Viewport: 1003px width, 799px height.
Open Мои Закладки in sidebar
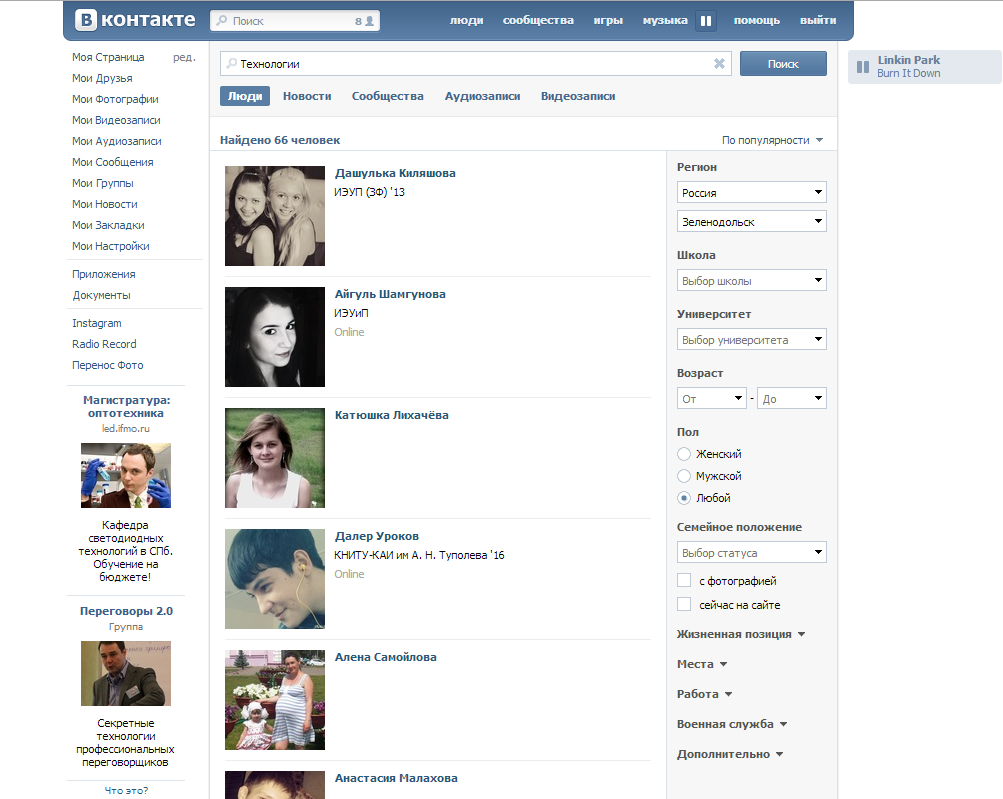(x=108, y=225)
